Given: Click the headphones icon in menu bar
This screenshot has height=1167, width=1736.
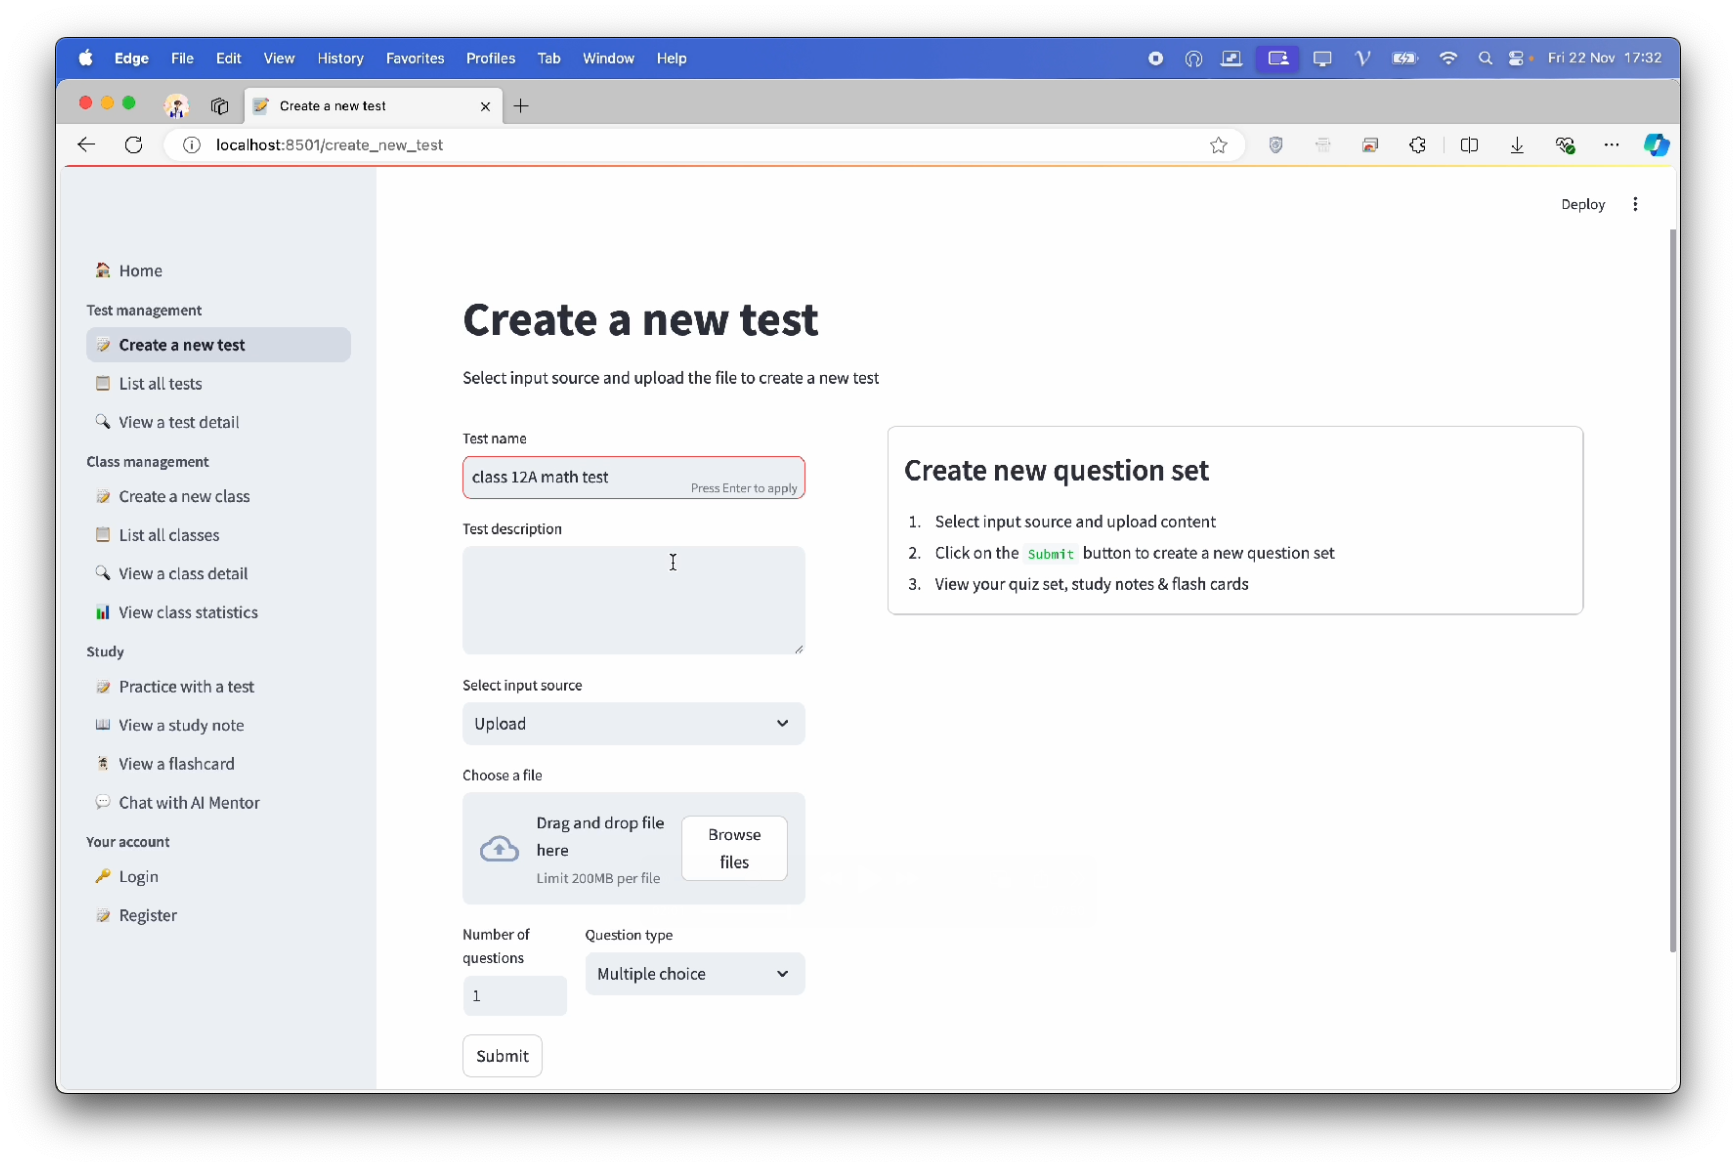Looking at the screenshot, I should [1193, 58].
